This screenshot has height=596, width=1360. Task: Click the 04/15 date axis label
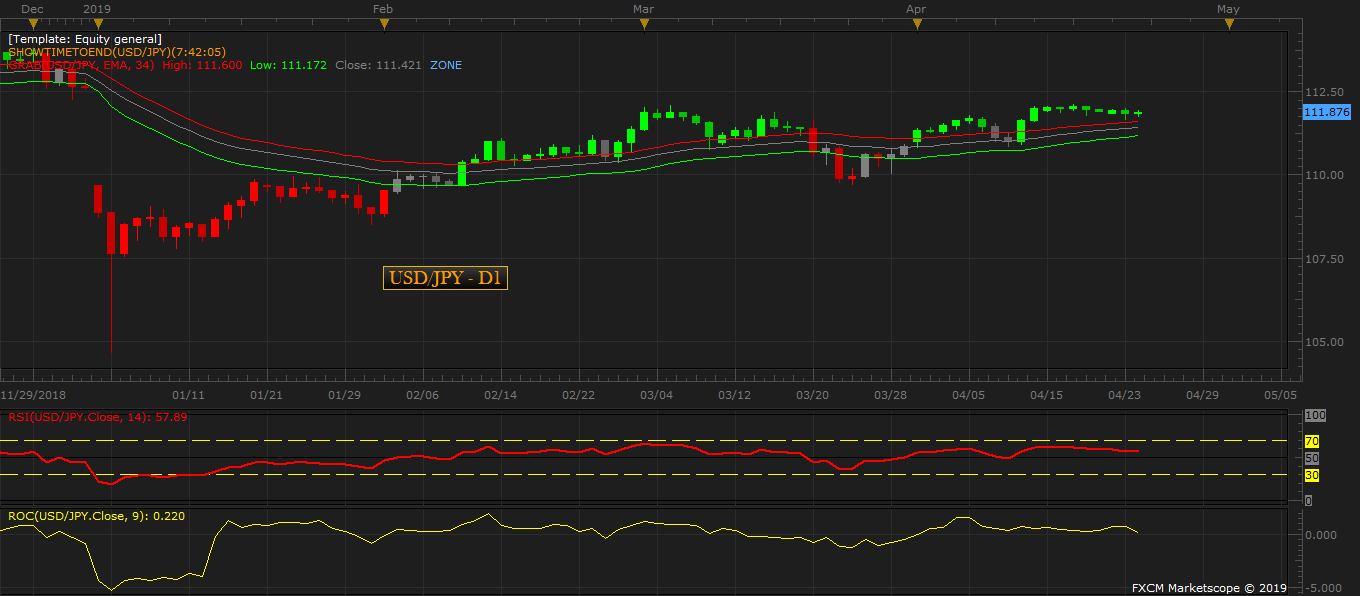coord(1046,395)
